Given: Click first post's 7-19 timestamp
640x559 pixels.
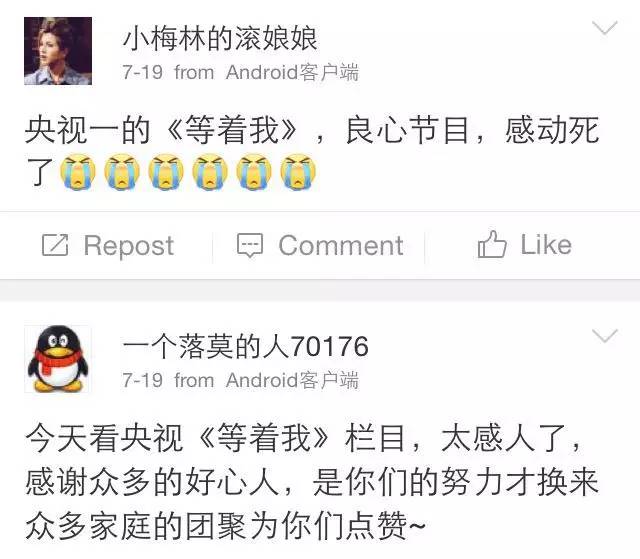Looking at the screenshot, I should 142,73.
